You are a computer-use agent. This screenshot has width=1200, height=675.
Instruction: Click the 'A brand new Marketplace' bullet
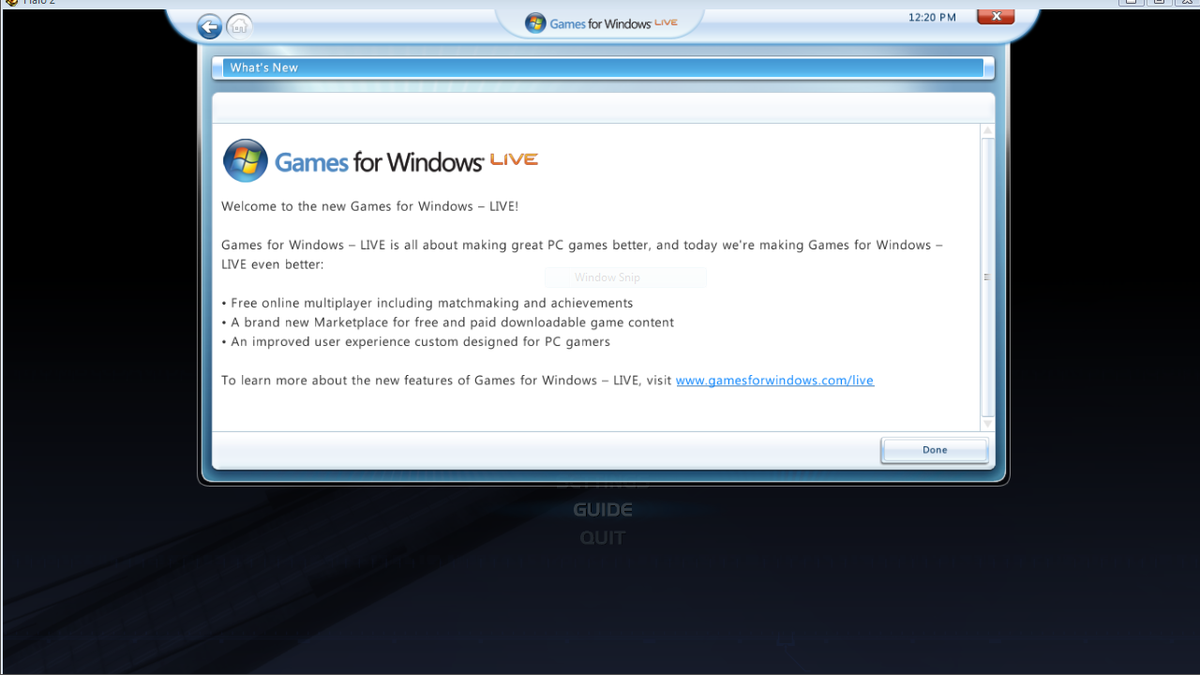pyautogui.click(x=447, y=323)
